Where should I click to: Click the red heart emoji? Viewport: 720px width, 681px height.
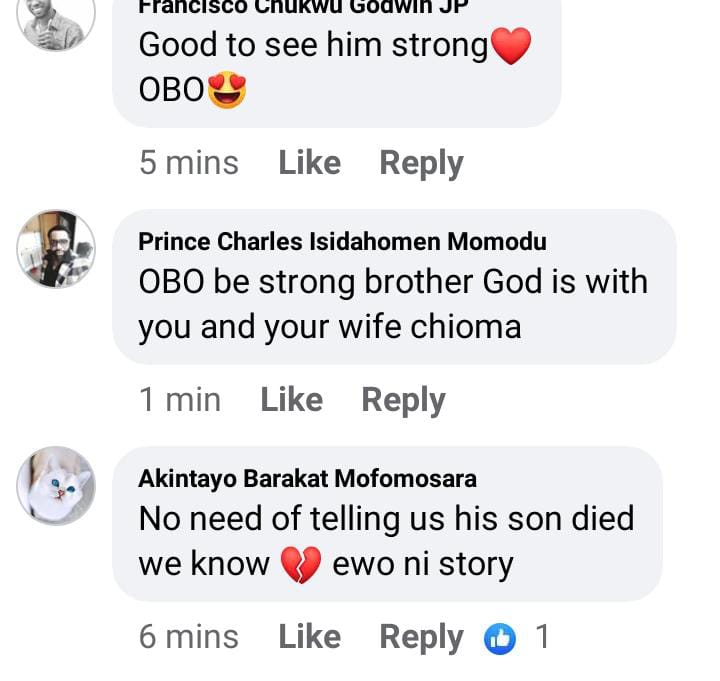[x=511, y=46]
